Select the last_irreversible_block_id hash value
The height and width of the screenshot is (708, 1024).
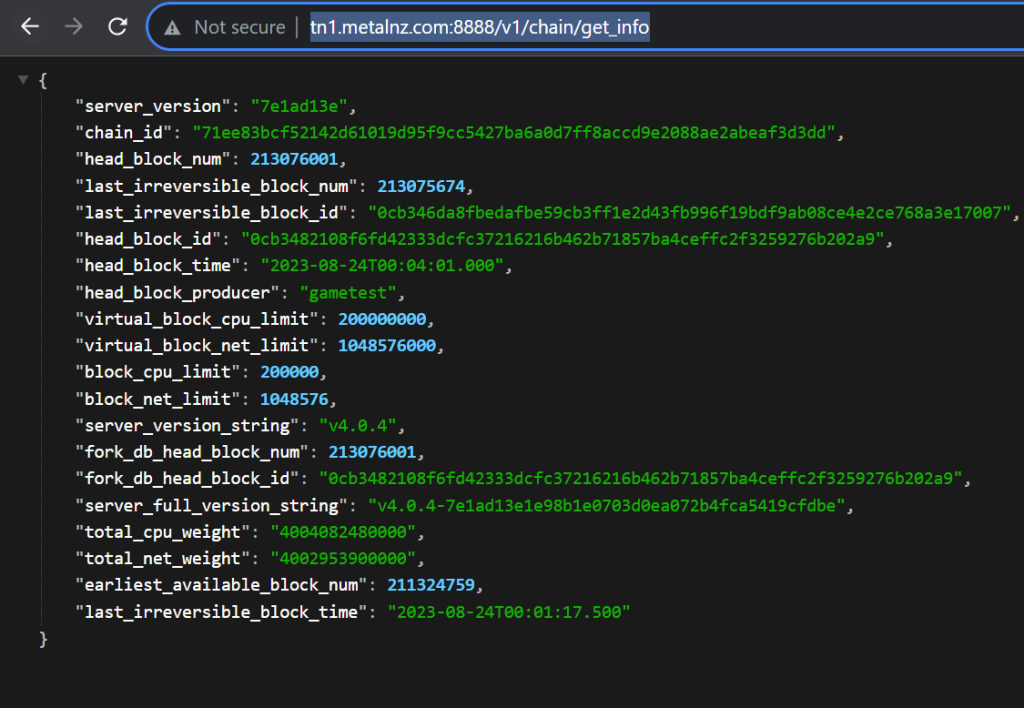pyautogui.click(x=690, y=213)
